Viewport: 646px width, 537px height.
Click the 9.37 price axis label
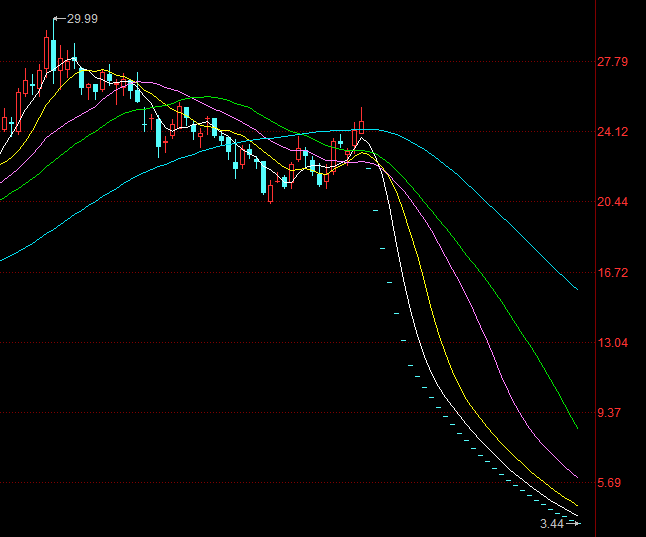point(611,413)
